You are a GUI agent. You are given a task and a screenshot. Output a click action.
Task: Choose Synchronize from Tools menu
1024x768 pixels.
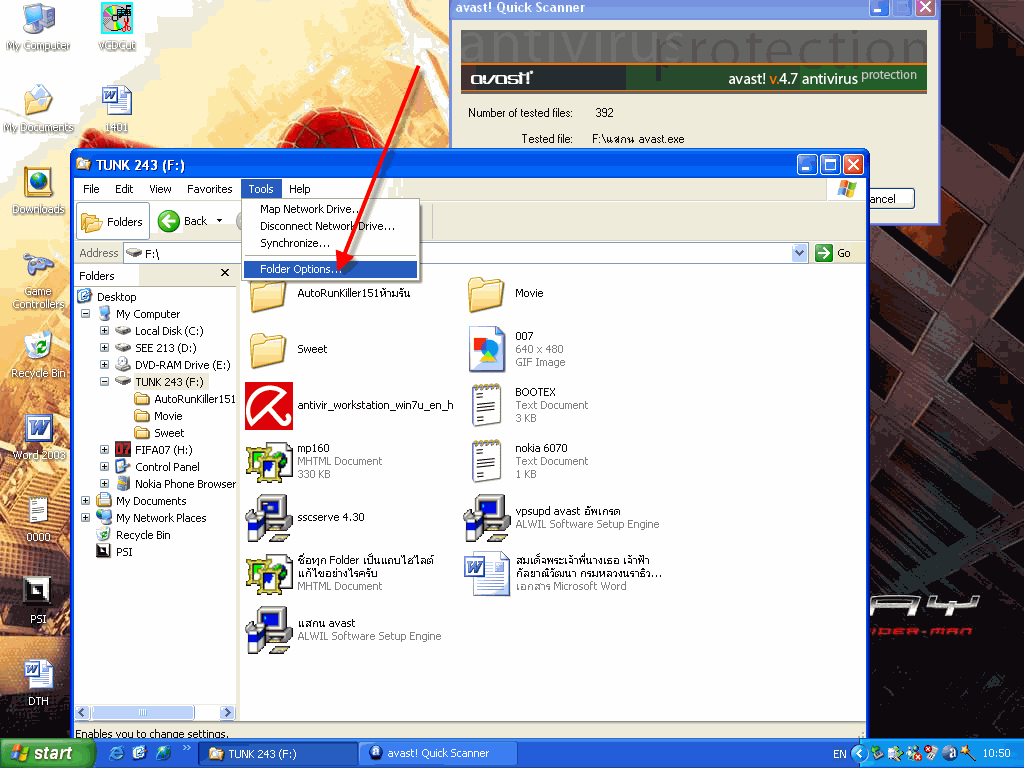coord(330,243)
